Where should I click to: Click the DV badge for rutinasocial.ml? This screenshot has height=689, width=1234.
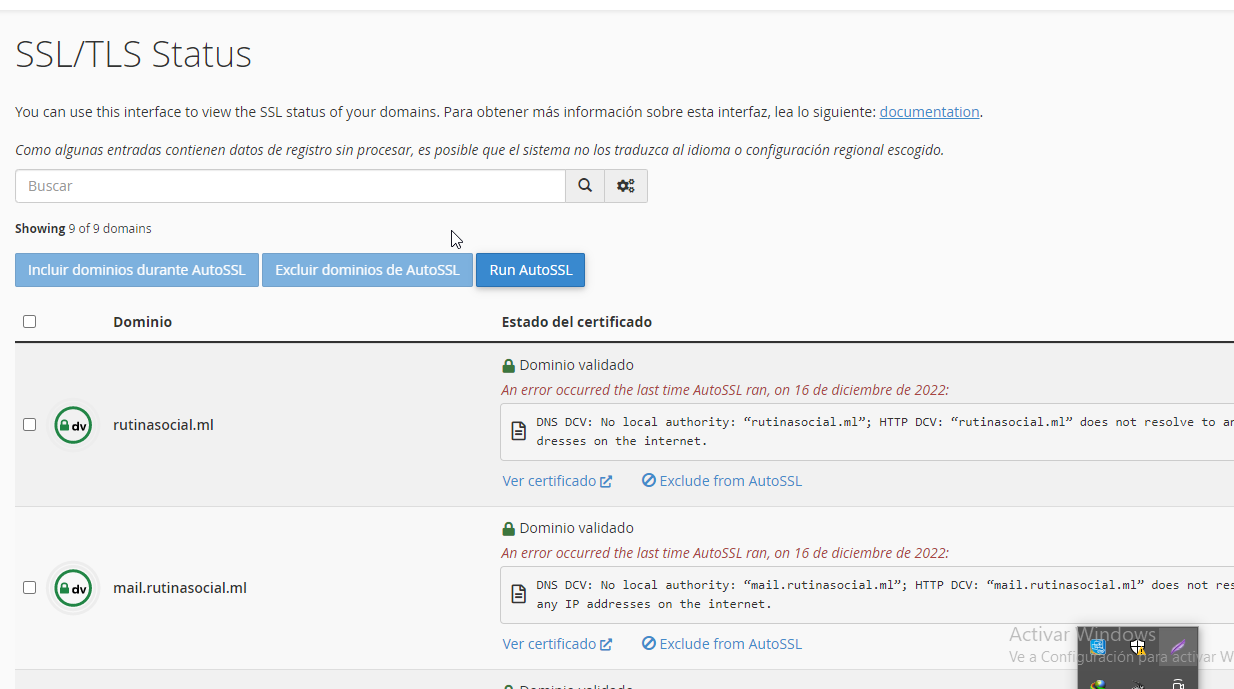point(73,425)
